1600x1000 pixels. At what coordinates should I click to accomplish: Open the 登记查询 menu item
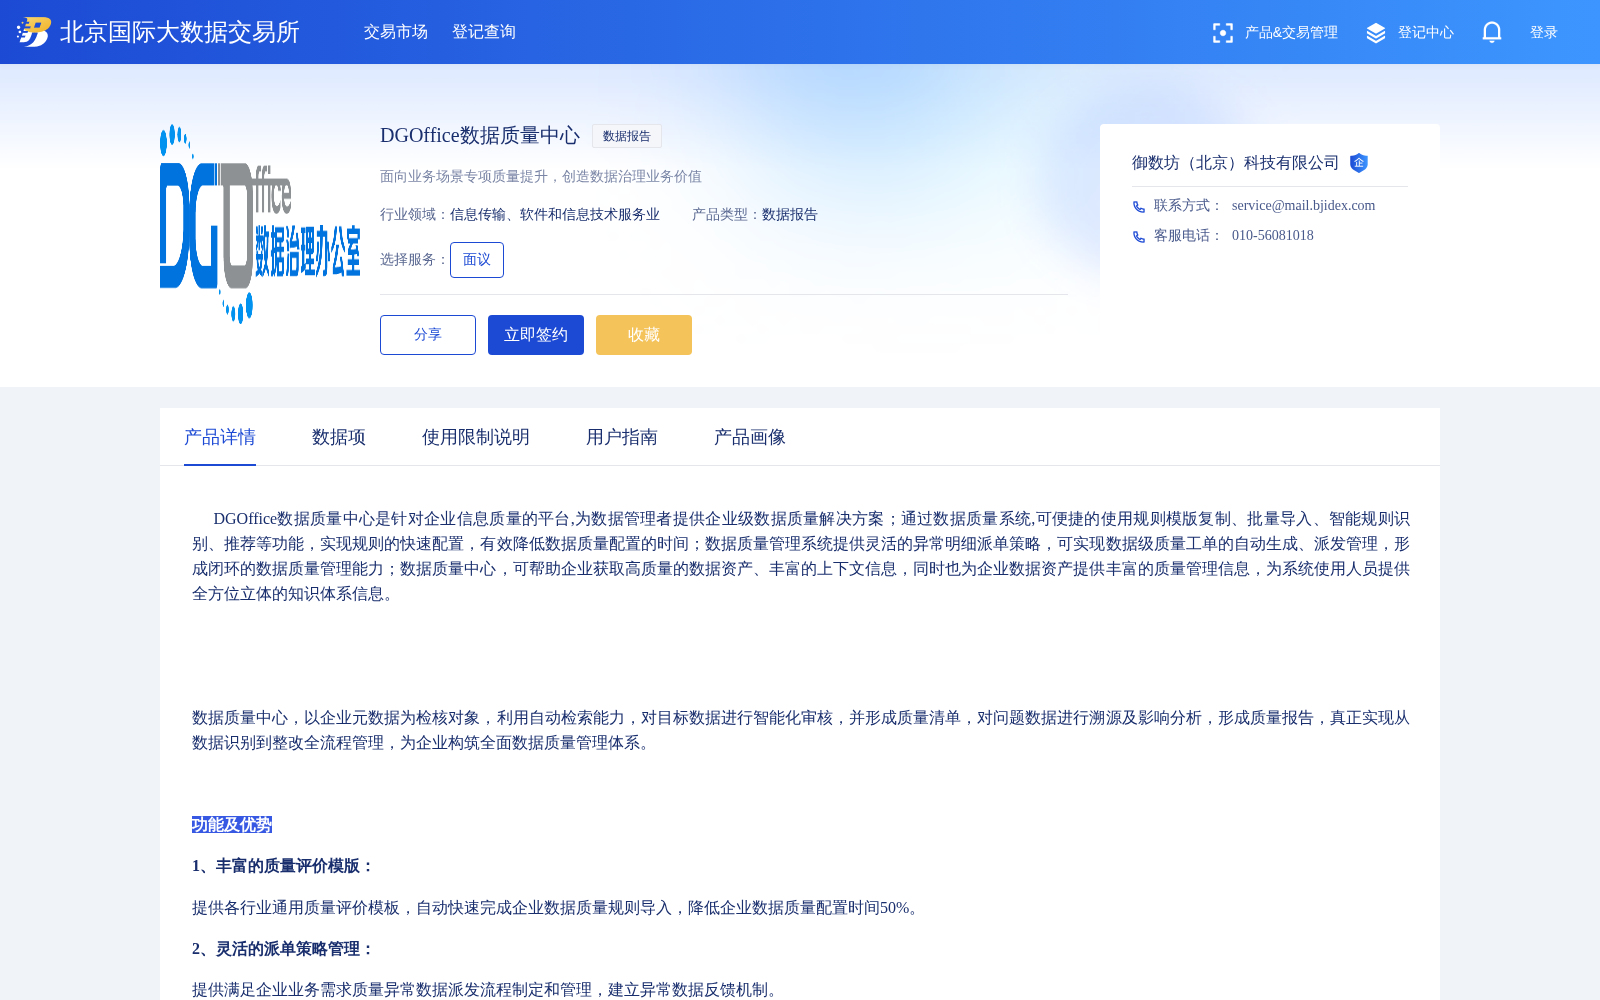pyautogui.click(x=484, y=32)
